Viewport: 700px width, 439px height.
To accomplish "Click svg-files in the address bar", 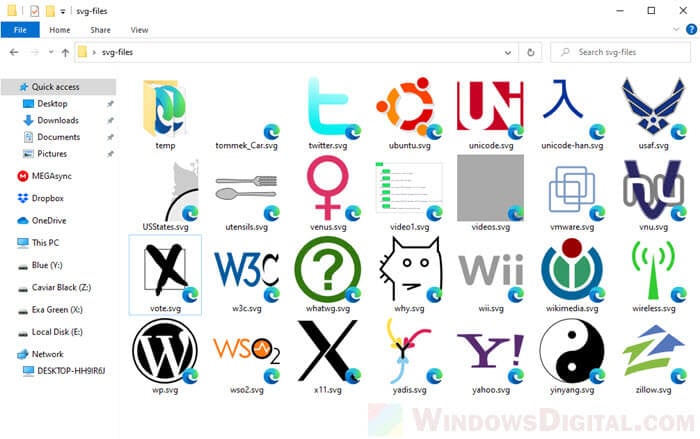I will pyautogui.click(x=117, y=52).
